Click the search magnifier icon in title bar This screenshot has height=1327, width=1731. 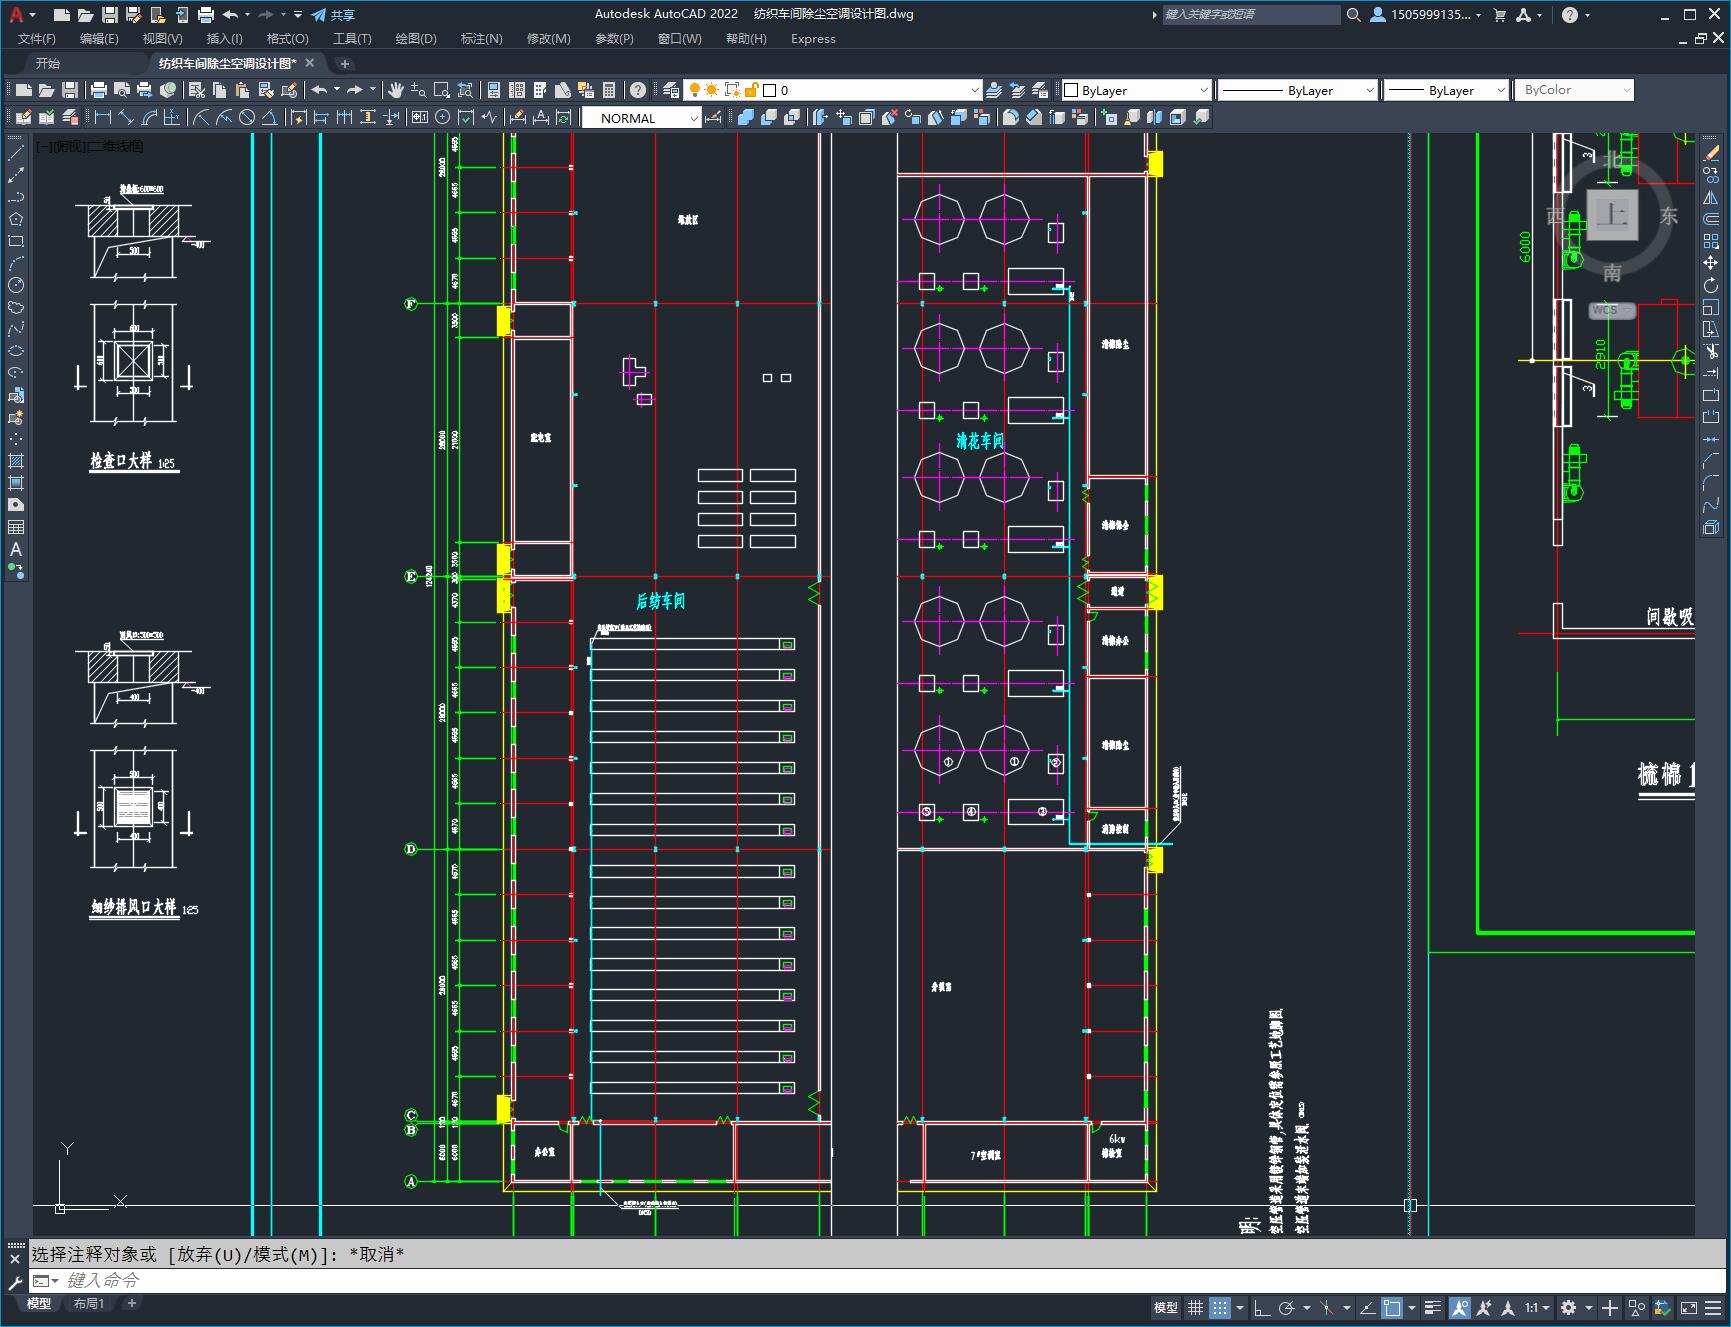[x=1353, y=14]
